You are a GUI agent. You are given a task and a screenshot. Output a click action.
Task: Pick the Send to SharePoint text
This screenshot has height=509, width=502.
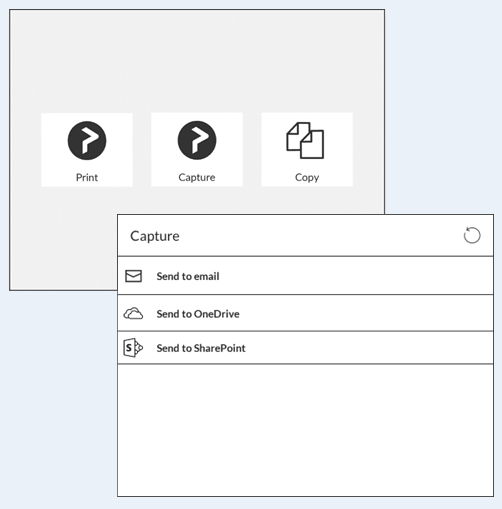click(201, 348)
